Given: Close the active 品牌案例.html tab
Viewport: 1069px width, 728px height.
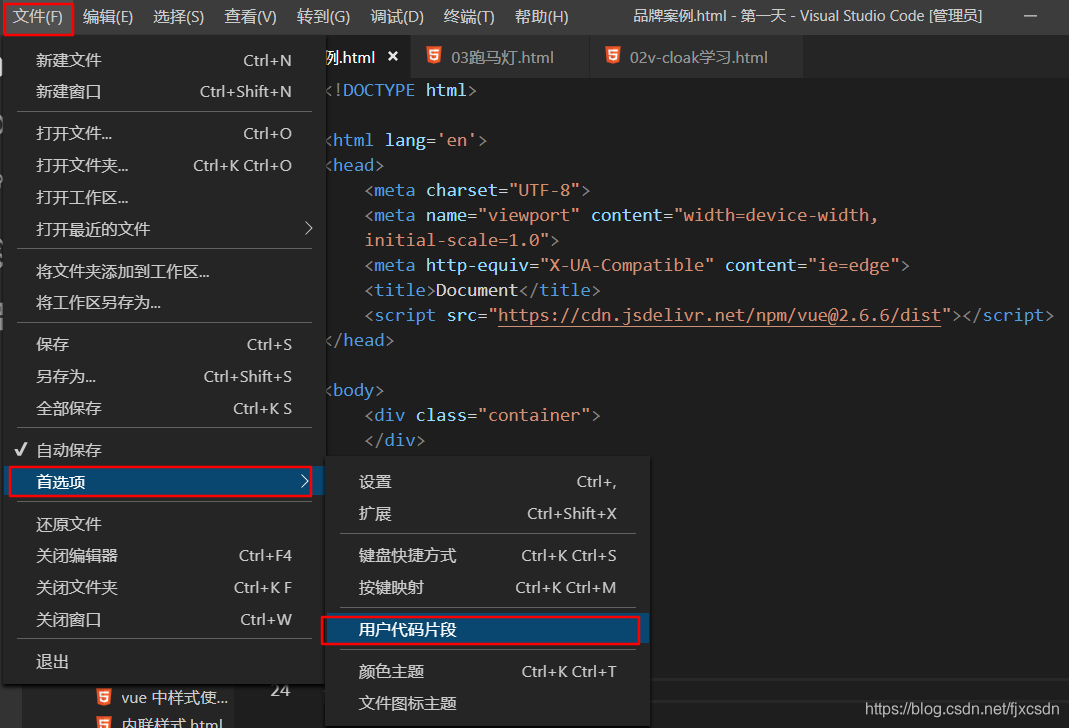Looking at the screenshot, I should (x=393, y=57).
